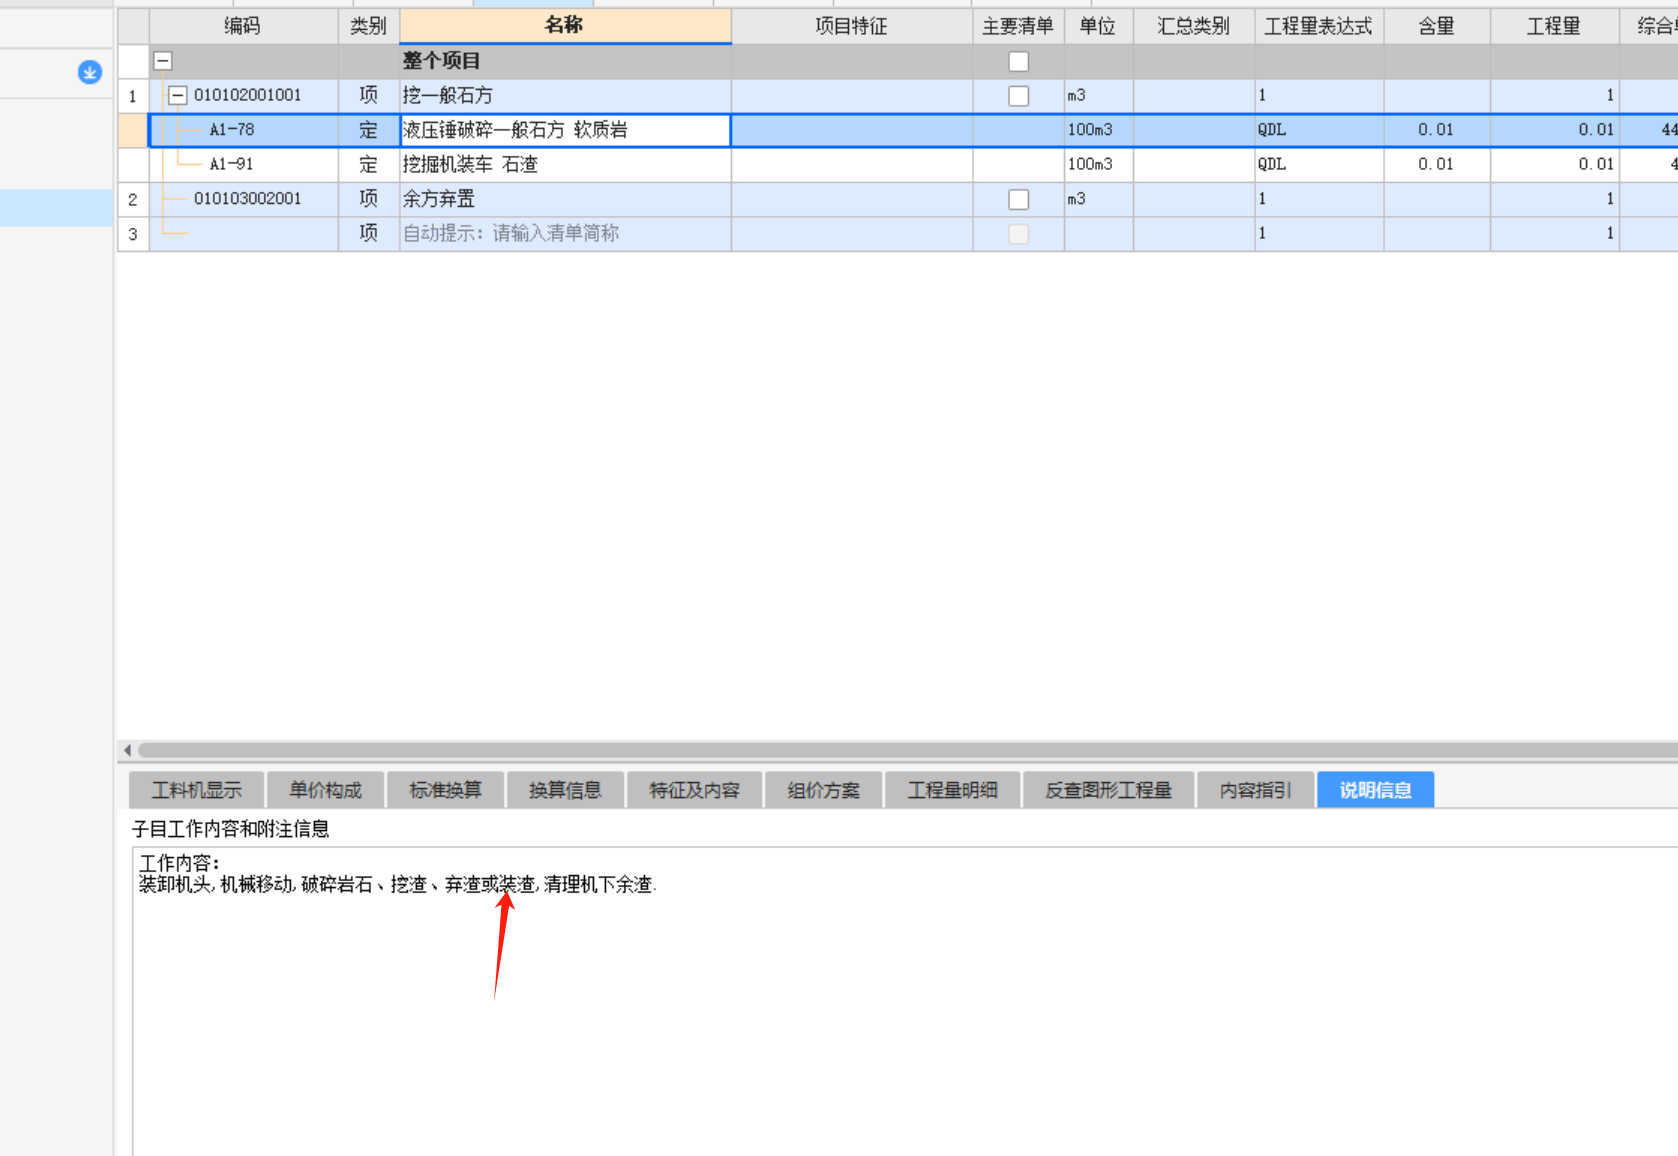Check 主要清单 box for 余方弃置 row
This screenshot has height=1156, width=1678.
point(1018,199)
